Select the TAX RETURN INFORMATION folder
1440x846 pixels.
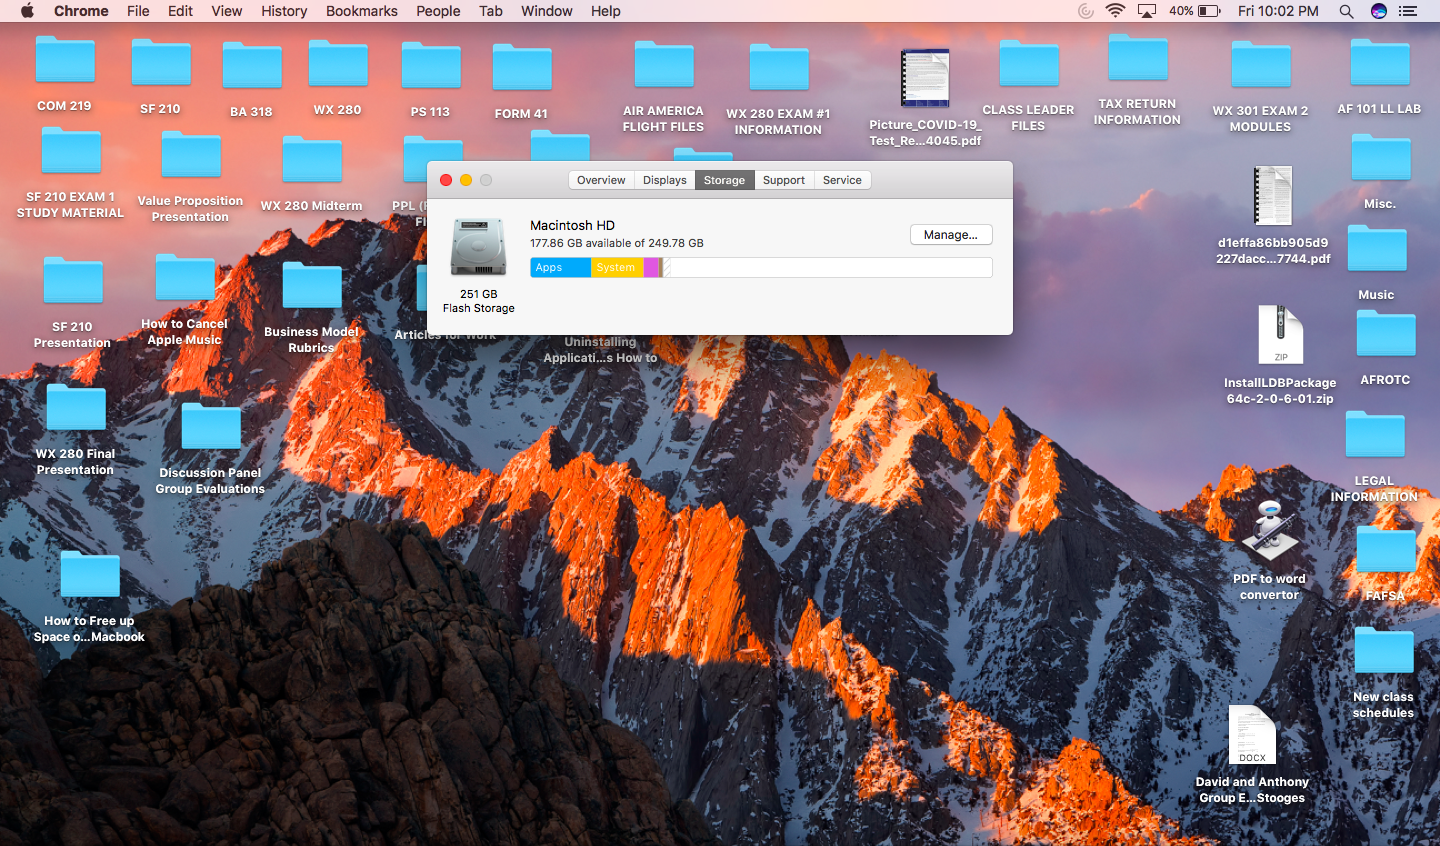coord(1137,80)
